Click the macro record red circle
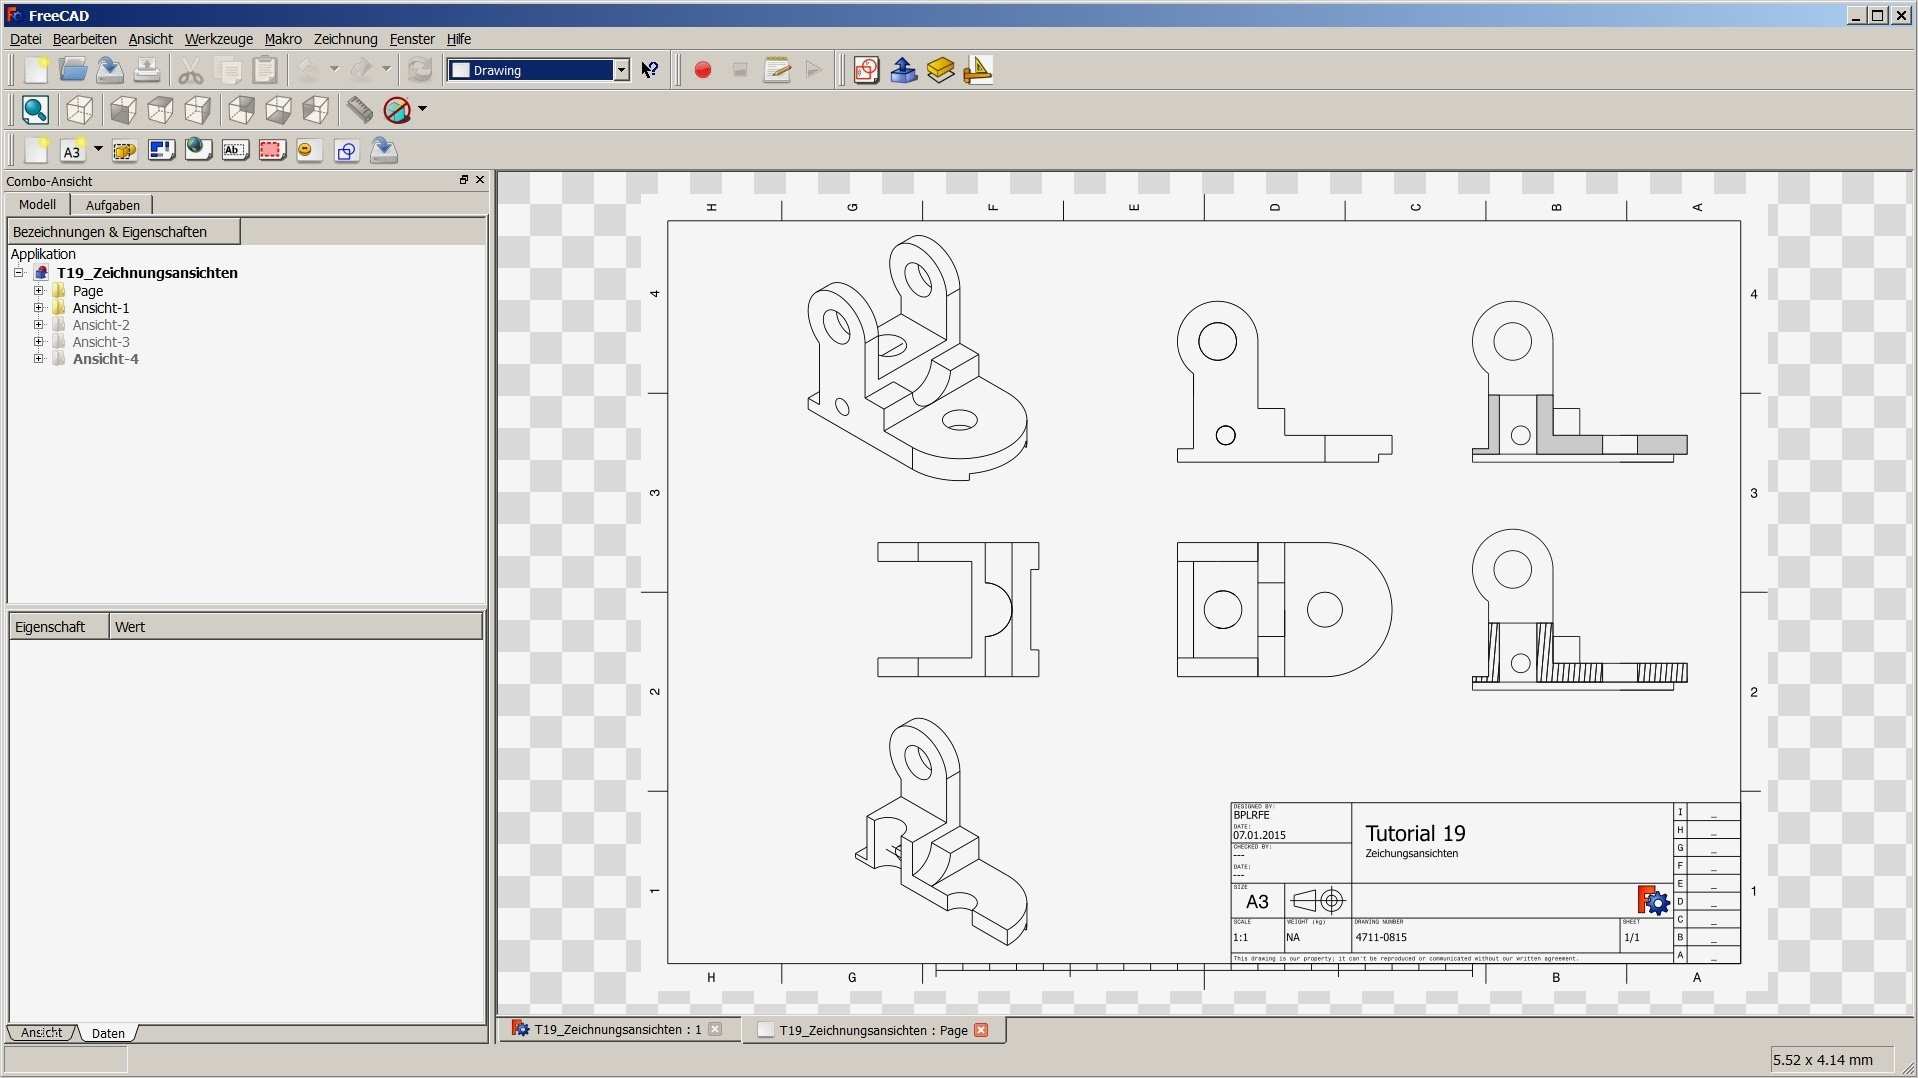Image resolution: width=1918 pixels, height=1078 pixels. click(703, 70)
